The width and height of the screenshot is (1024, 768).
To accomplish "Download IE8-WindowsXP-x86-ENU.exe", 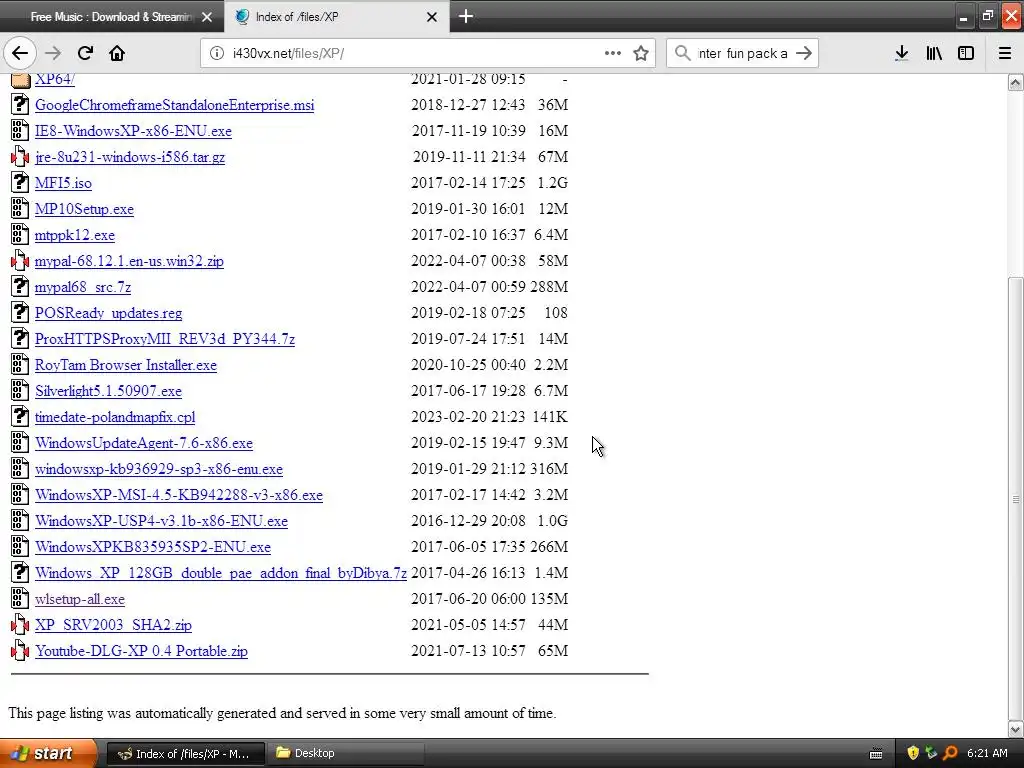I will (133, 131).
